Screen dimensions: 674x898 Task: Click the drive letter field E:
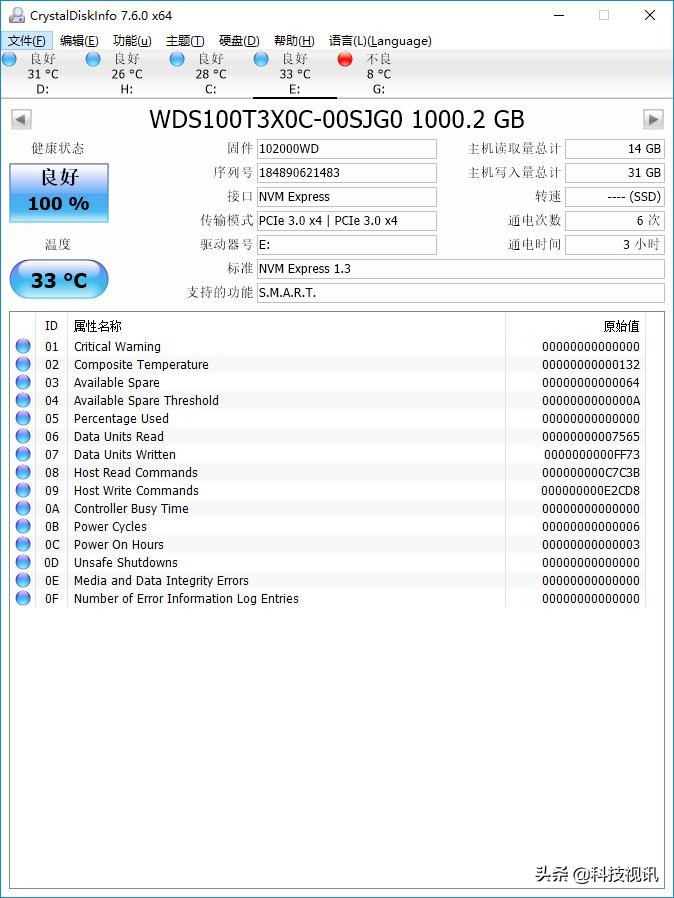click(x=346, y=245)
